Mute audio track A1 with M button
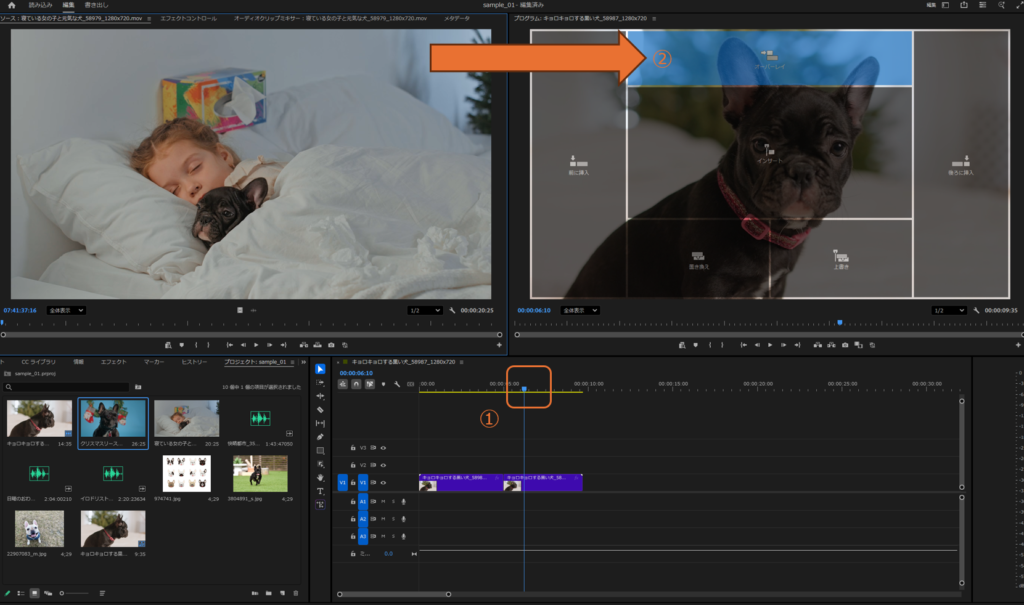The image size is (1024, 605). click(383, 502)
